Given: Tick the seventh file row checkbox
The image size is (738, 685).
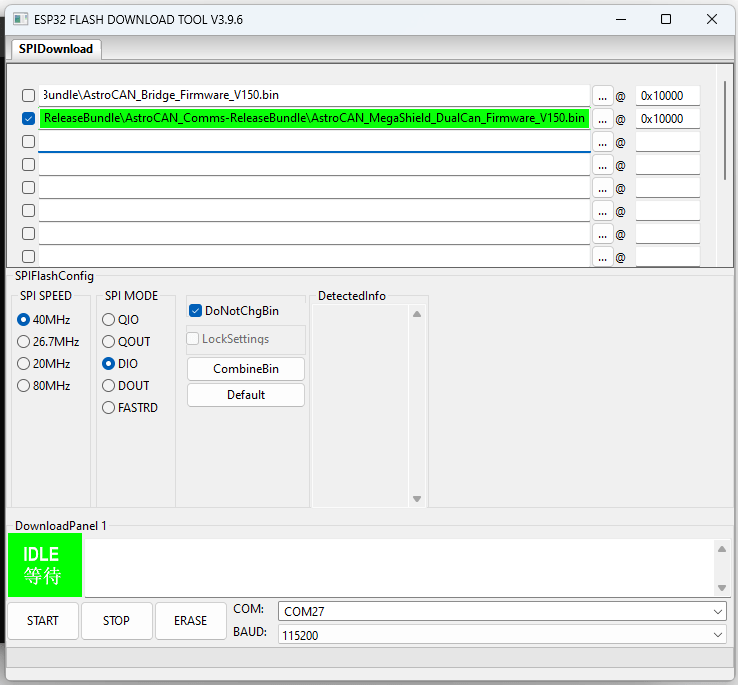Looking at the screenshot, I should pos(28,234).
